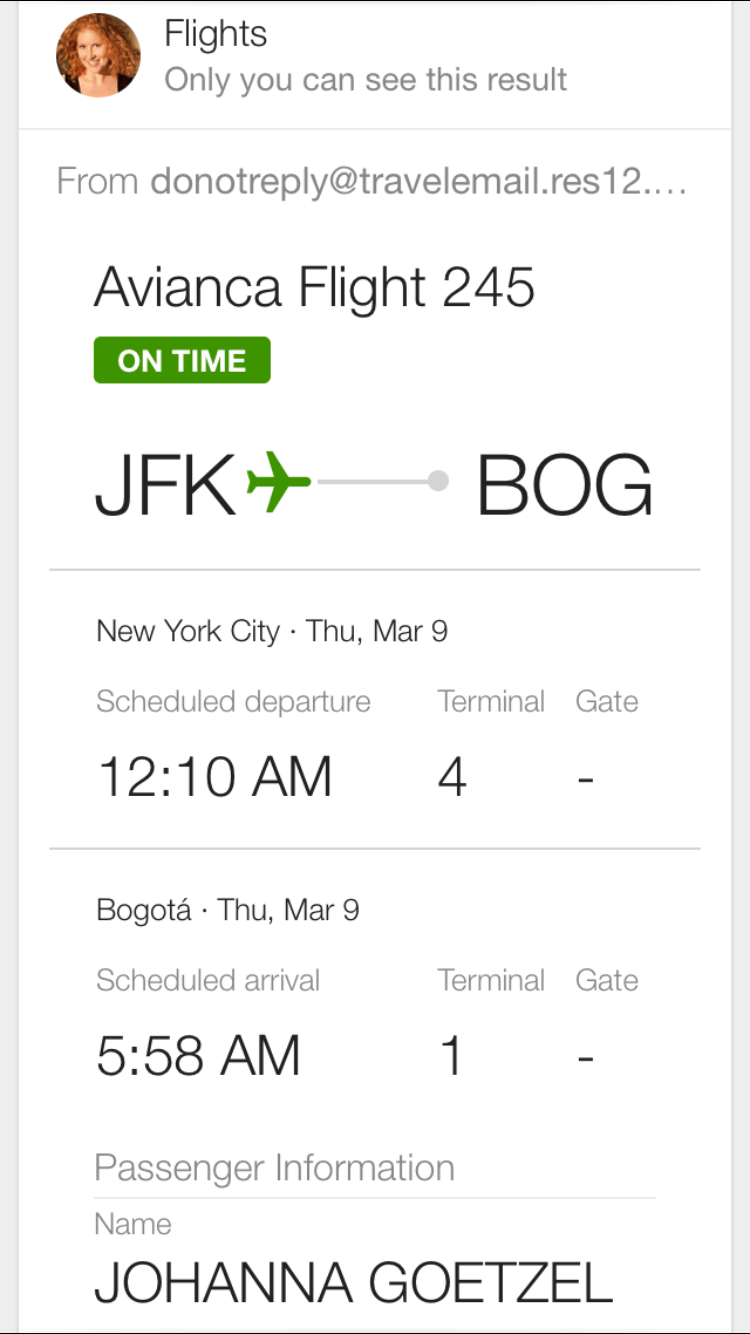
Task: Tap the Scheduled departure label
Action: pyautogui.click(x=233, y=701)
